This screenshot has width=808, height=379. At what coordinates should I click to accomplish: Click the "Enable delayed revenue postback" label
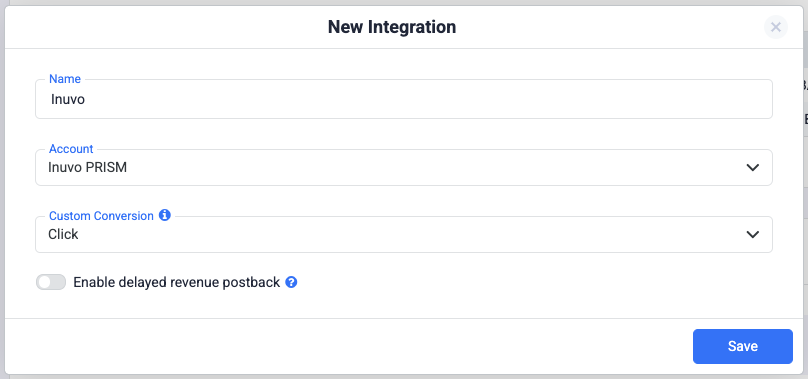[177, 282]
